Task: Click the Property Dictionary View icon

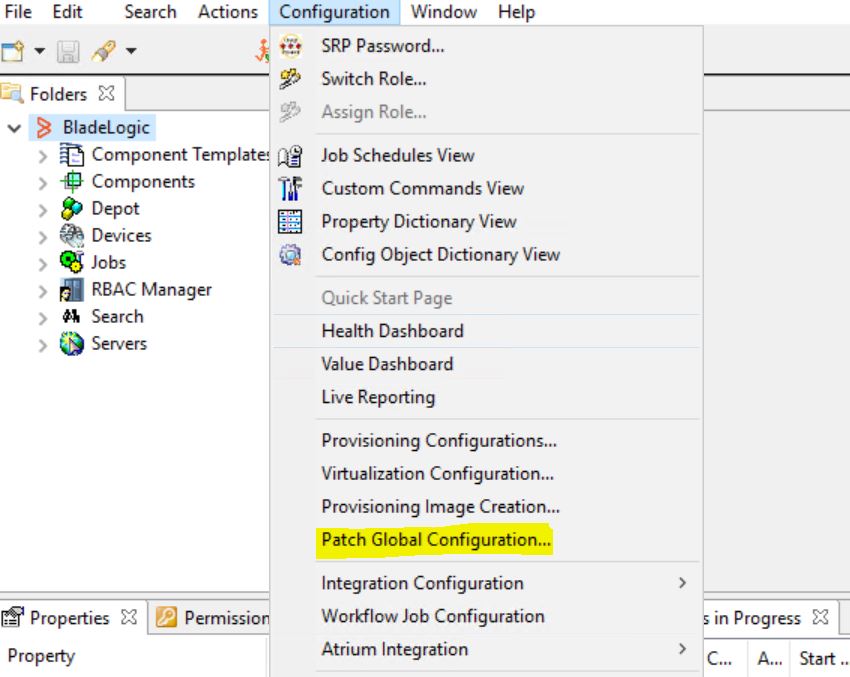Action: (x=290, y=222)
